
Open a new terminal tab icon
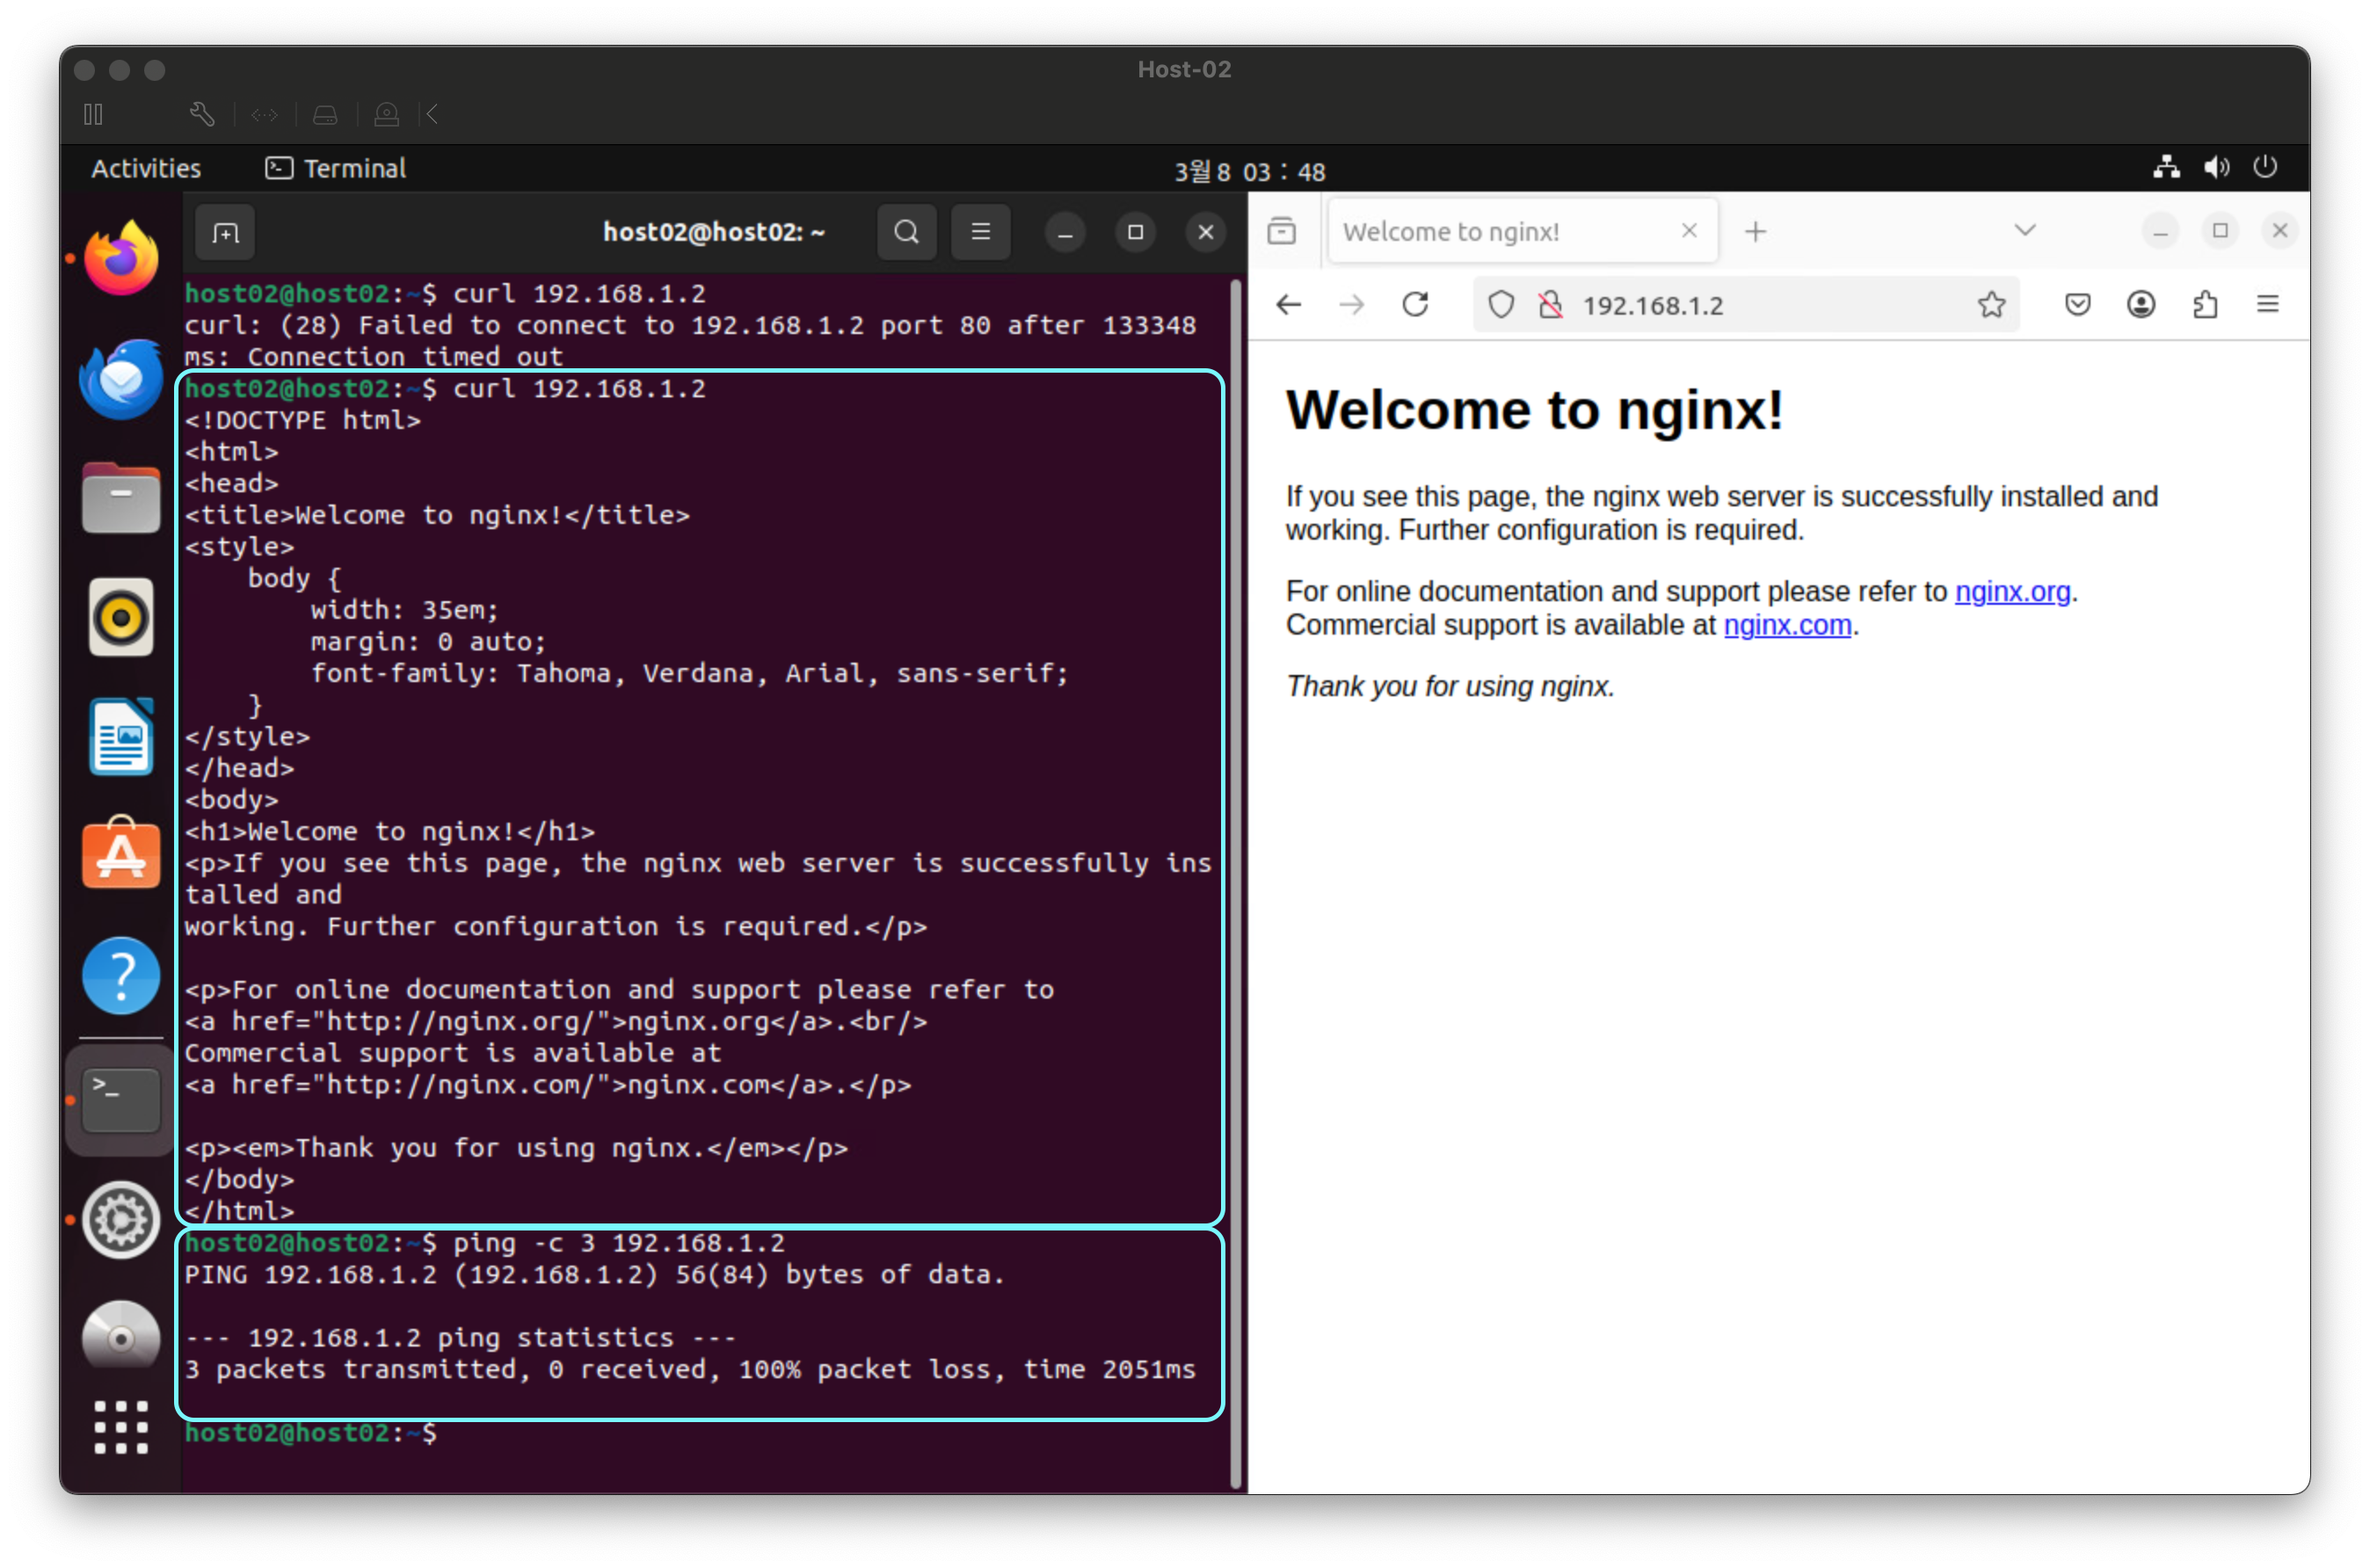[x=226, y=233]
